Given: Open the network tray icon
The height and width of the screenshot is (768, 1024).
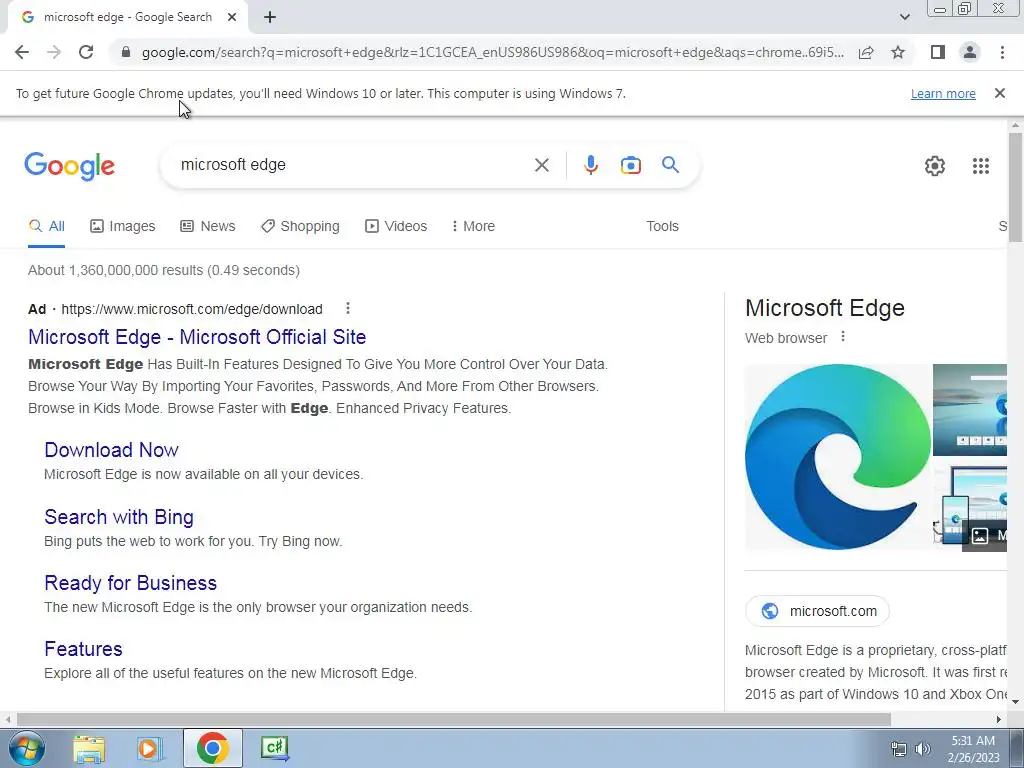Looking at the screenshot, I should pyautogui.click(x=899, y=749).
